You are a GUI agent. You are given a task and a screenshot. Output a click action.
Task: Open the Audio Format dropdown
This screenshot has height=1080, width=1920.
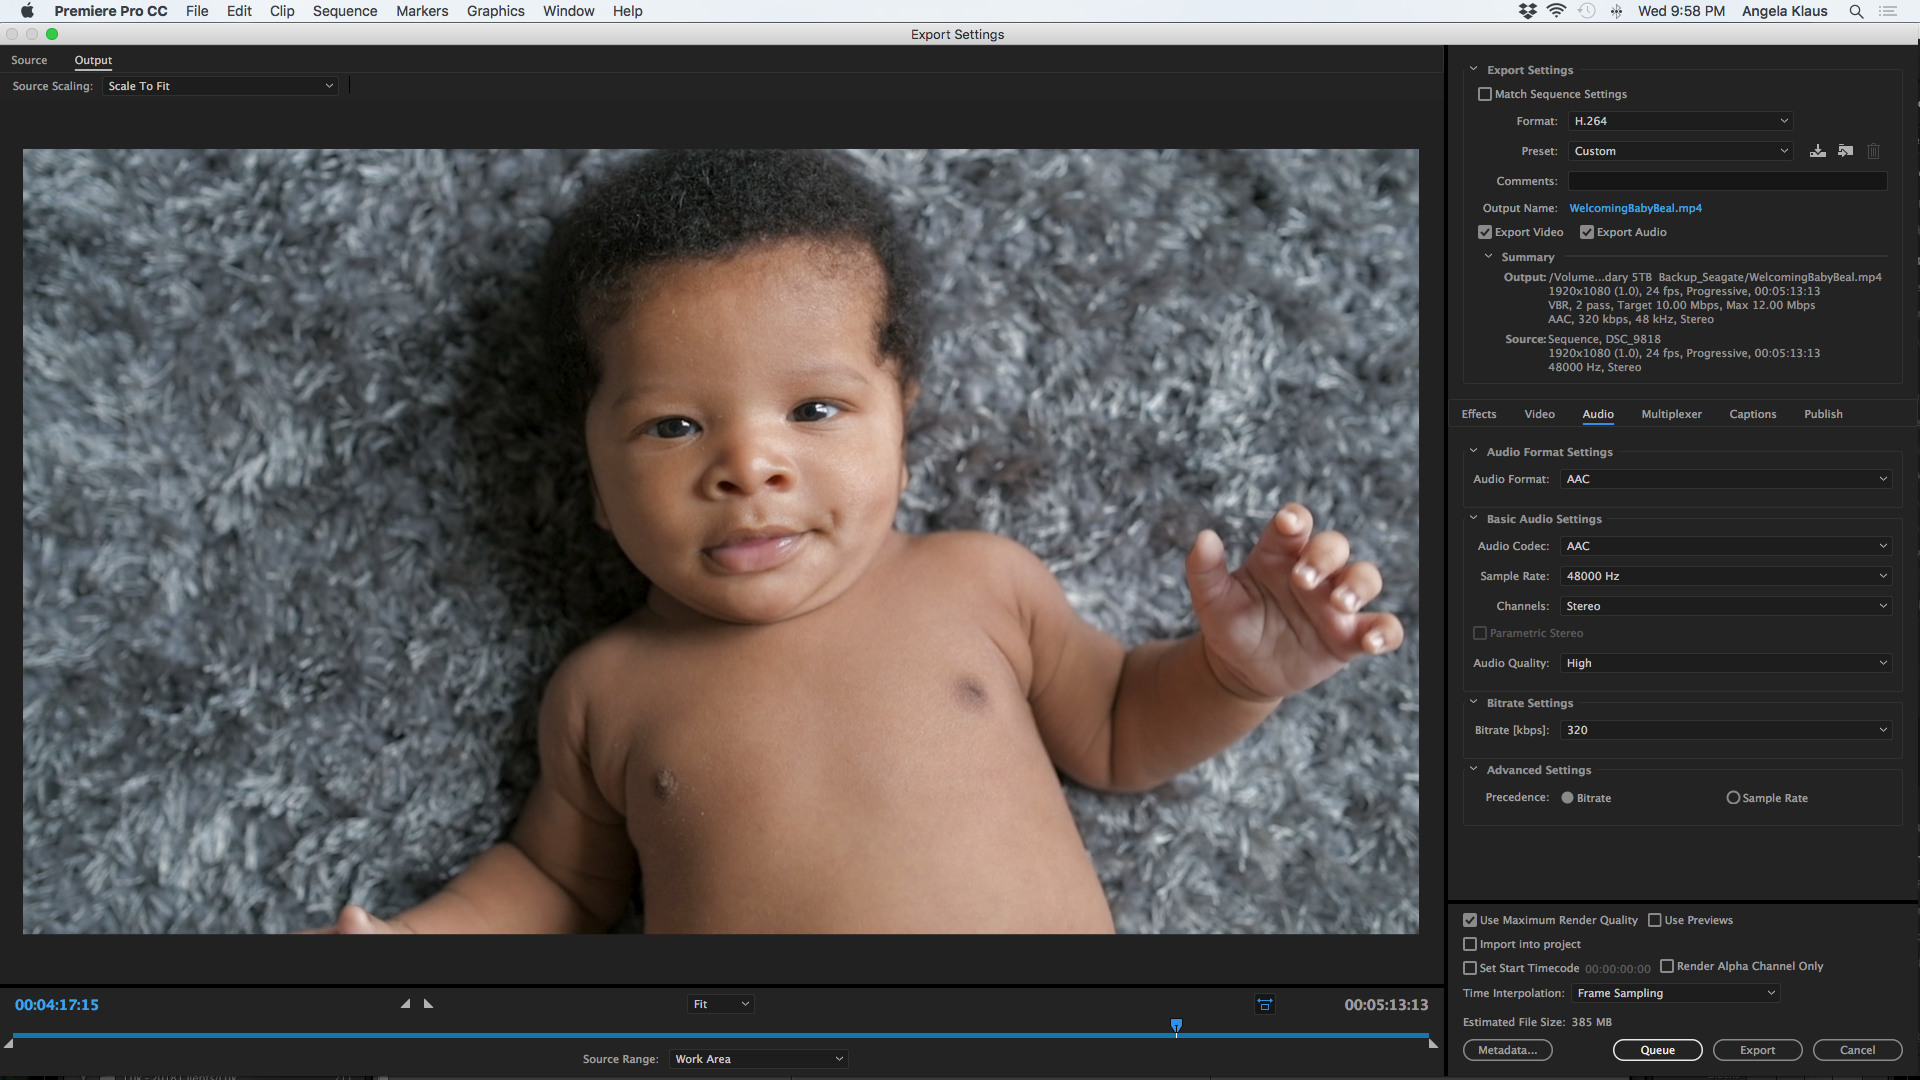[x=1726, y=479]
